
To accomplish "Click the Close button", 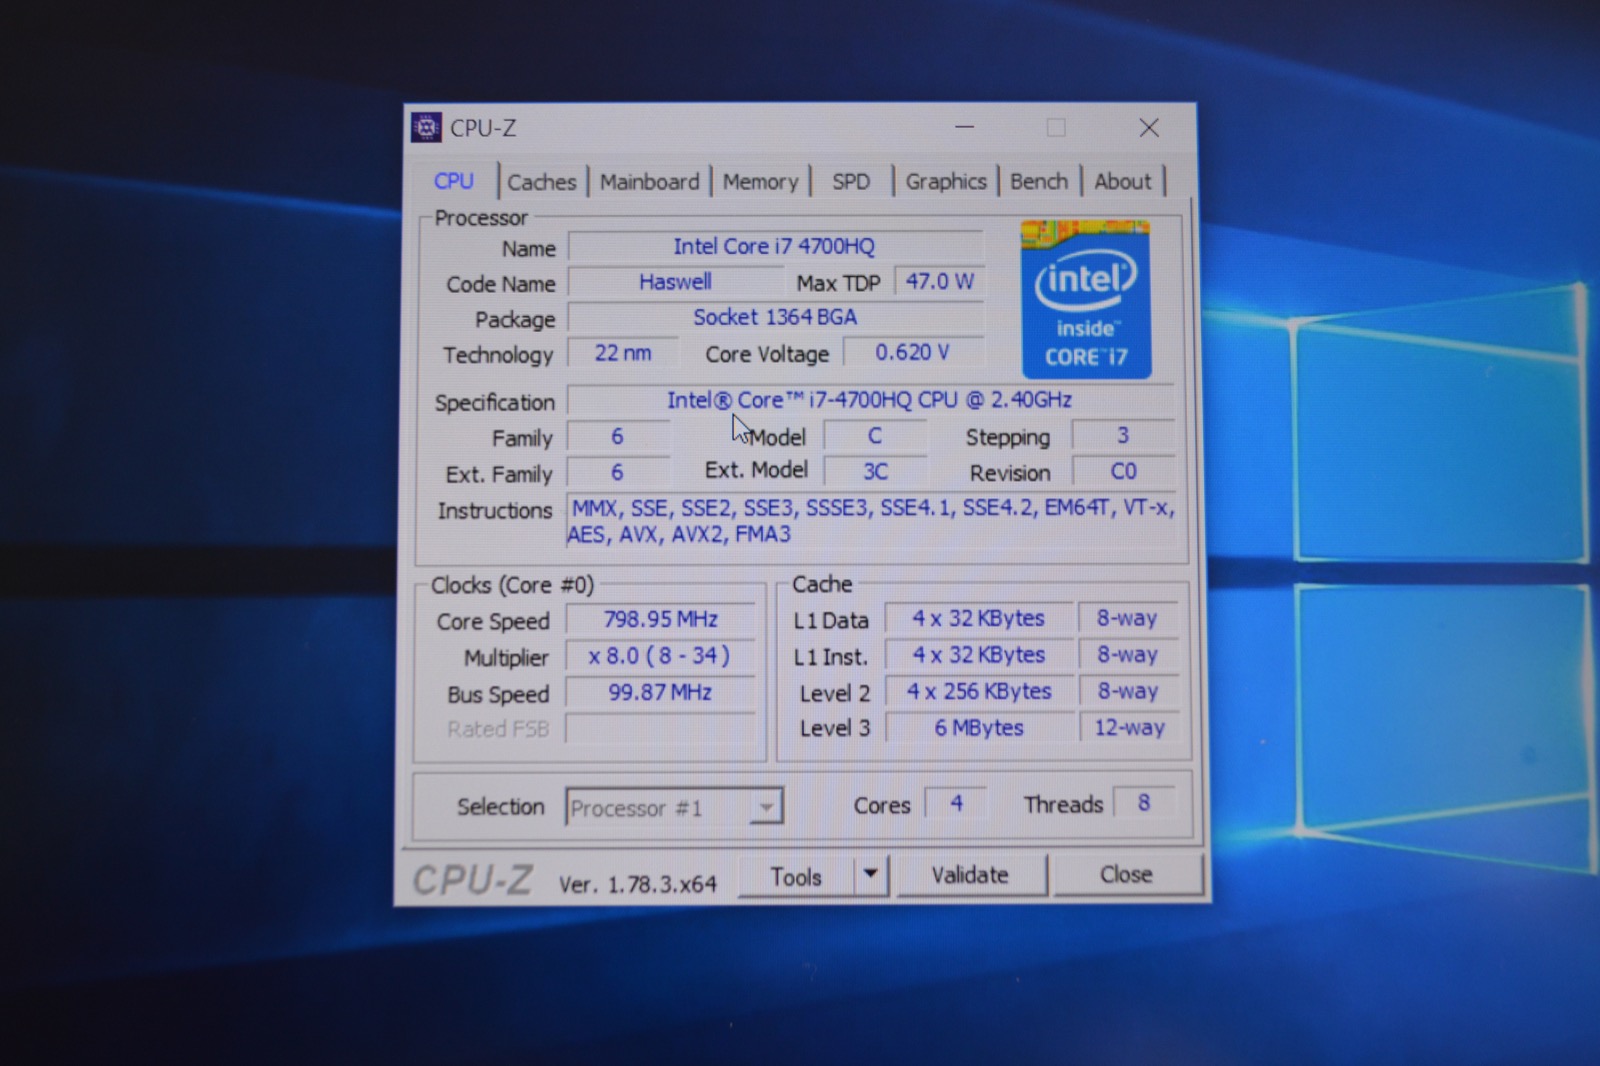I will click(1126, 874).
